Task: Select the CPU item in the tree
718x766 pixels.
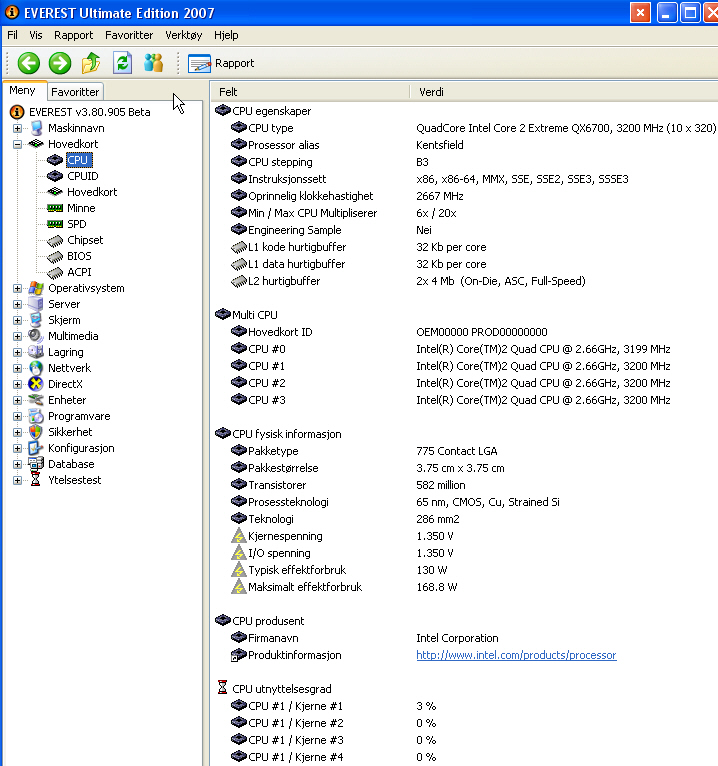Action: 78,160
